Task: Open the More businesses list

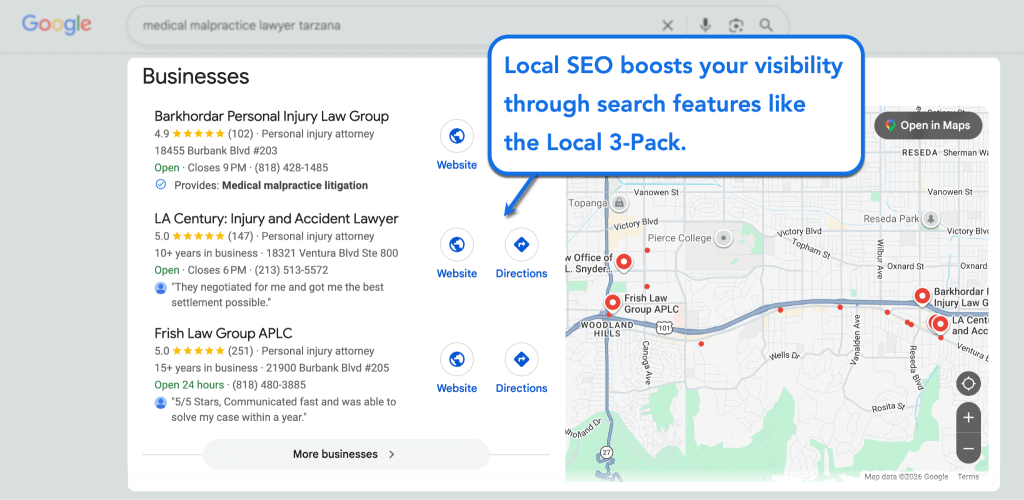Action: [345, 454]
